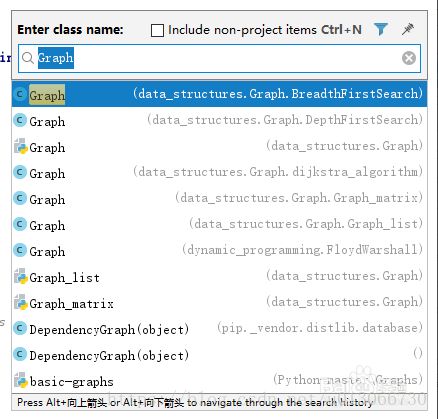Enable Include non-project items checkbox

[157, 30]
